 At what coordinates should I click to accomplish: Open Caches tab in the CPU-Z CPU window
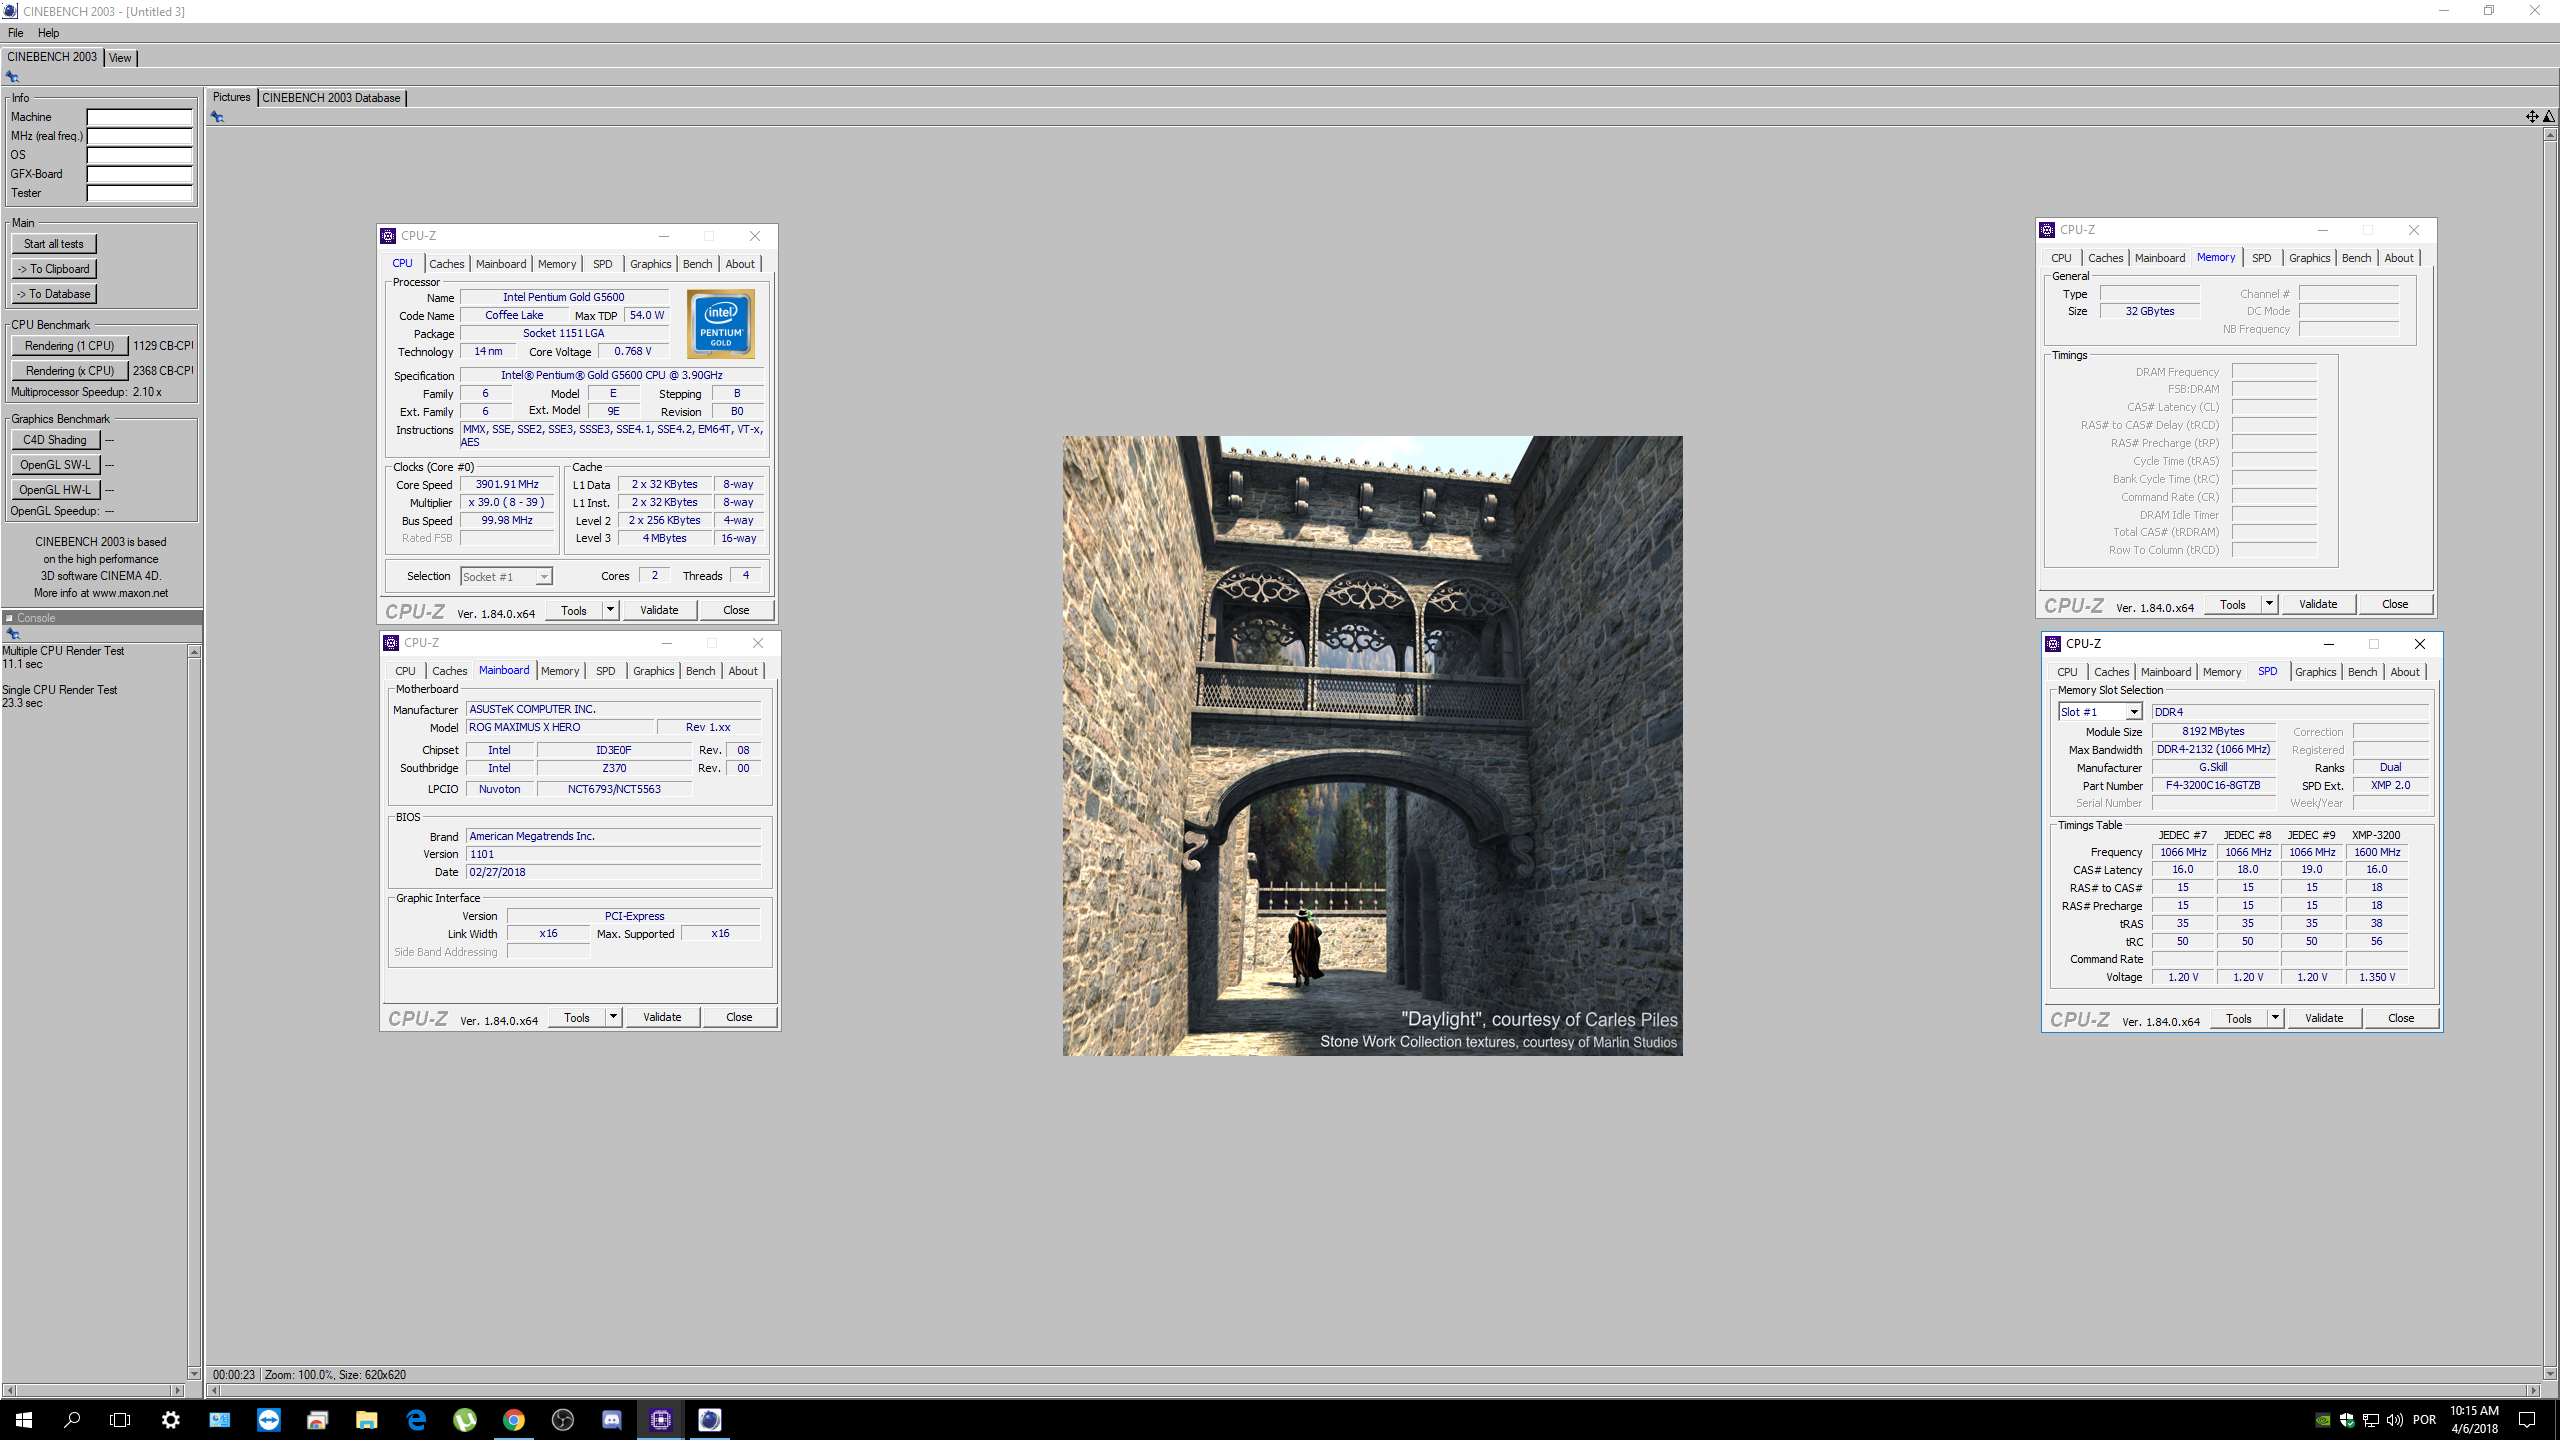point(446,264)
